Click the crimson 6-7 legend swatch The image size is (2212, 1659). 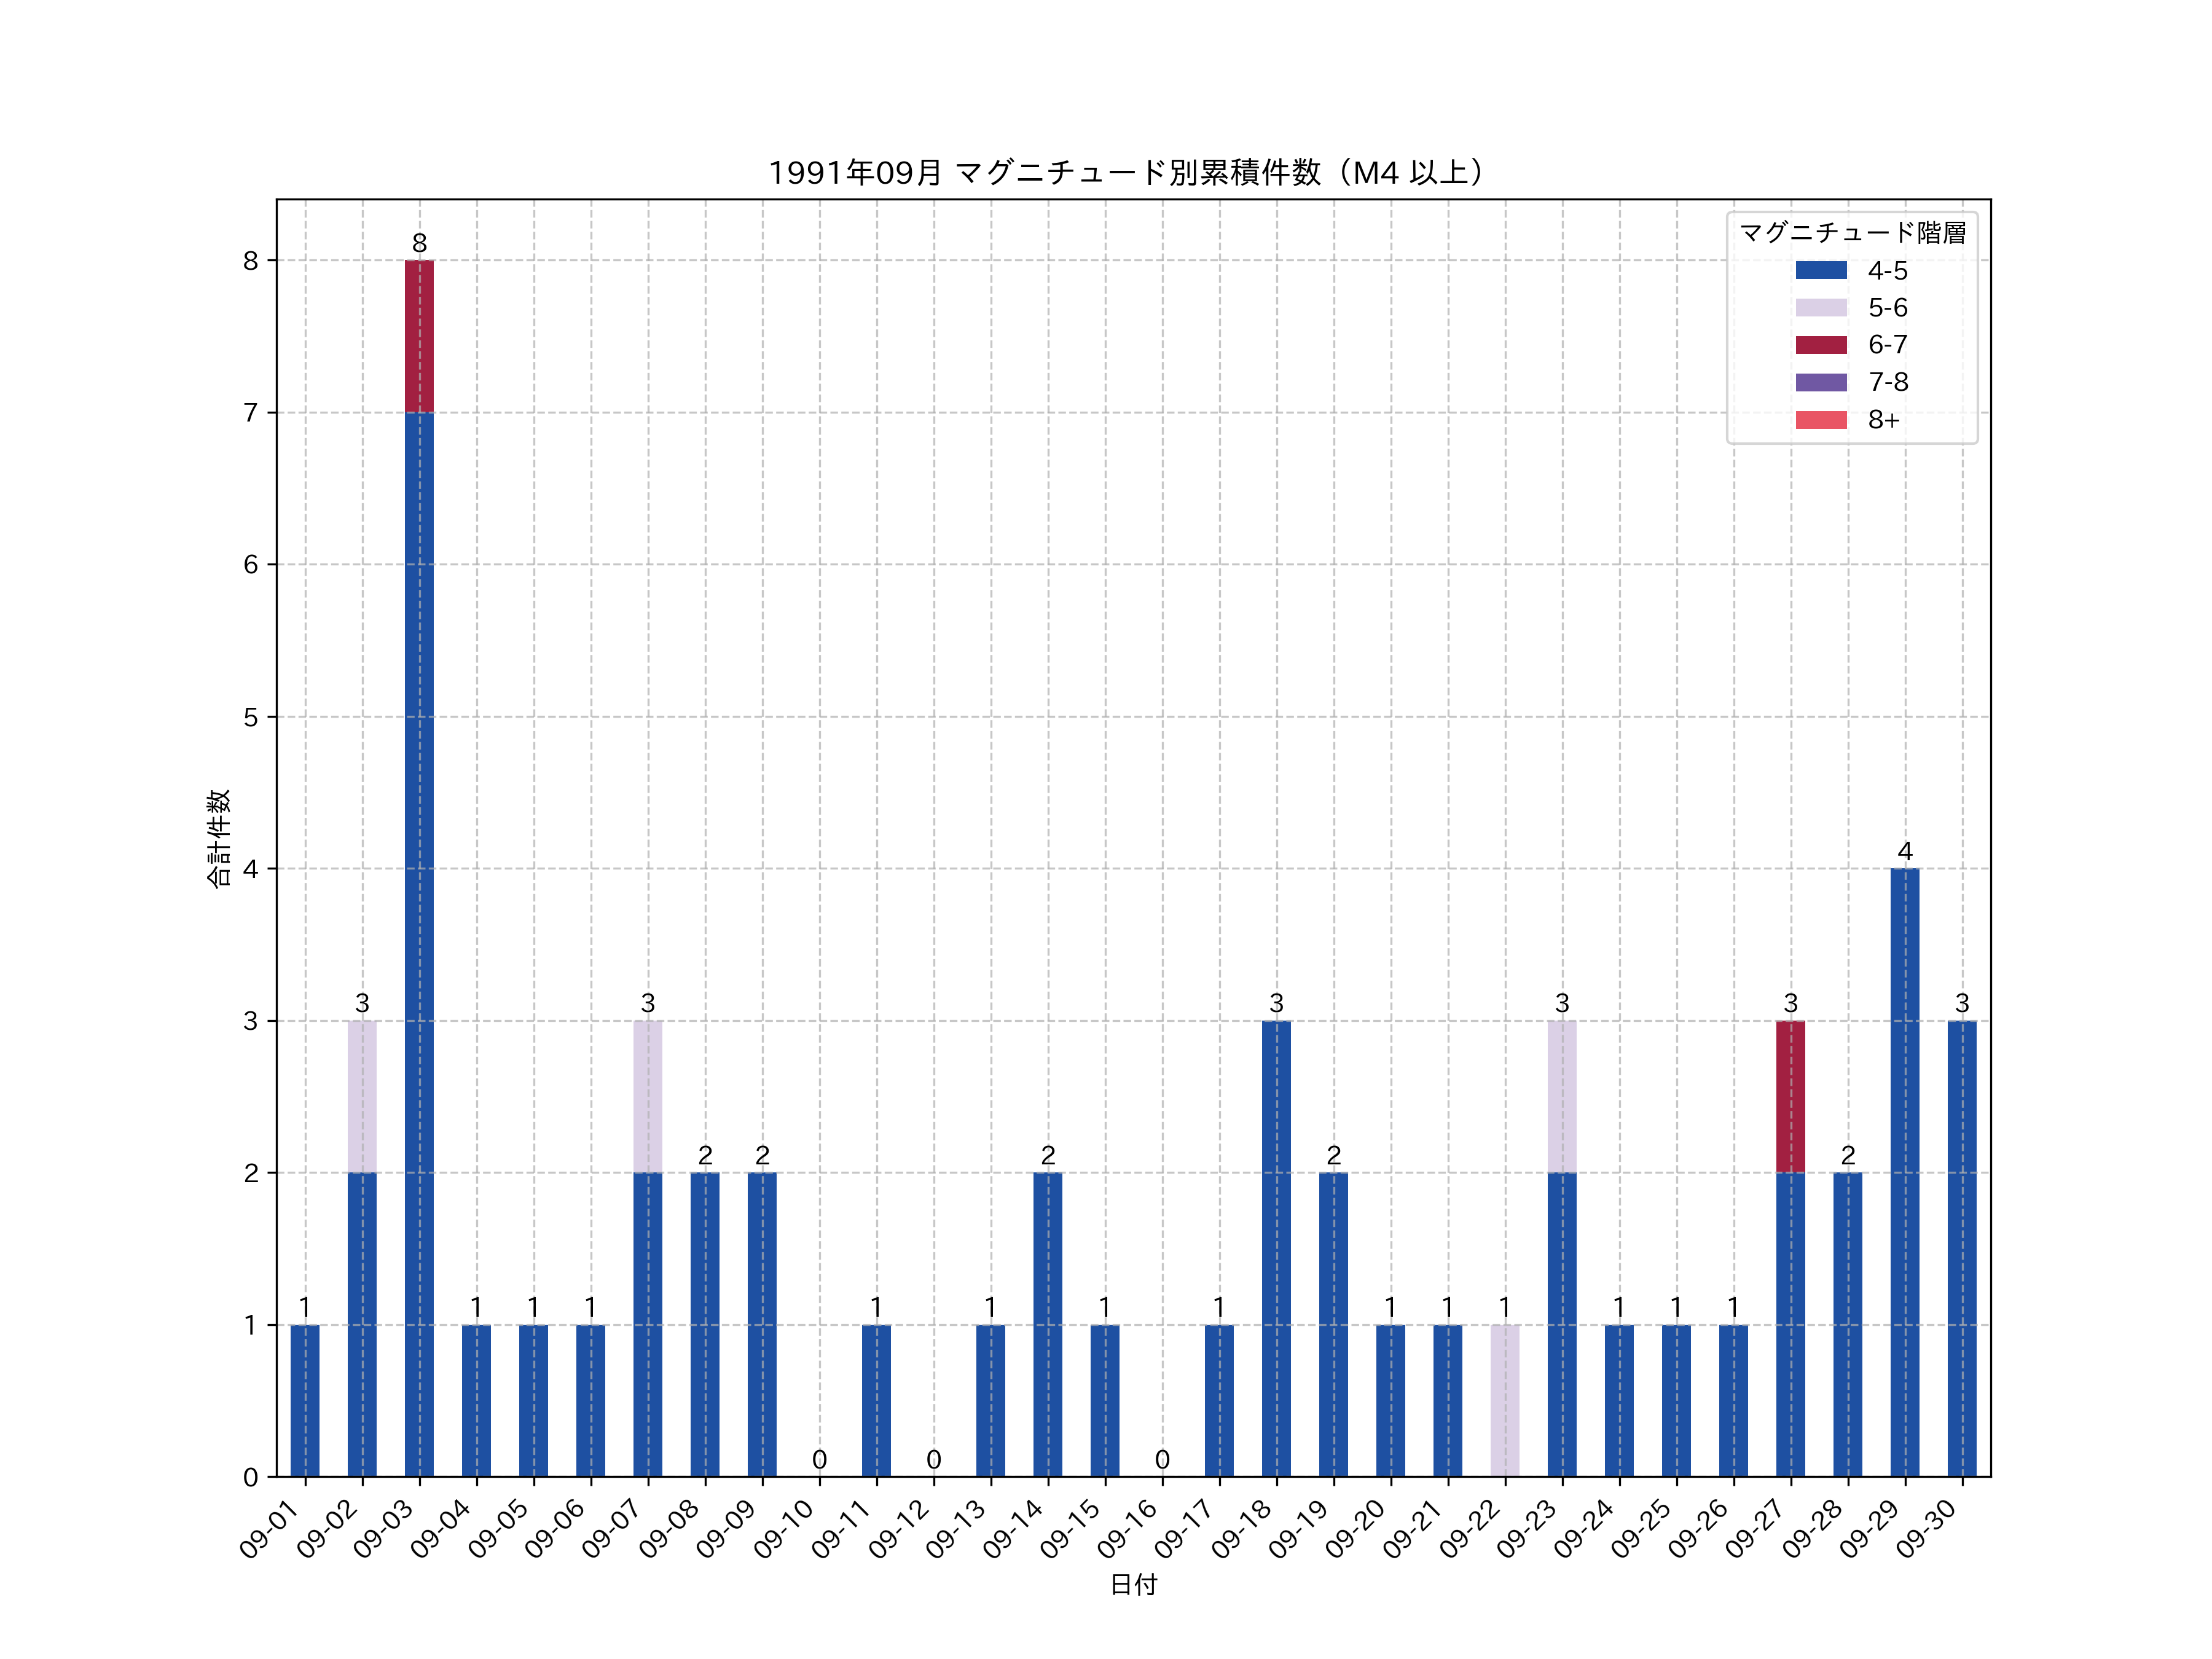(x=1821, y=345)
